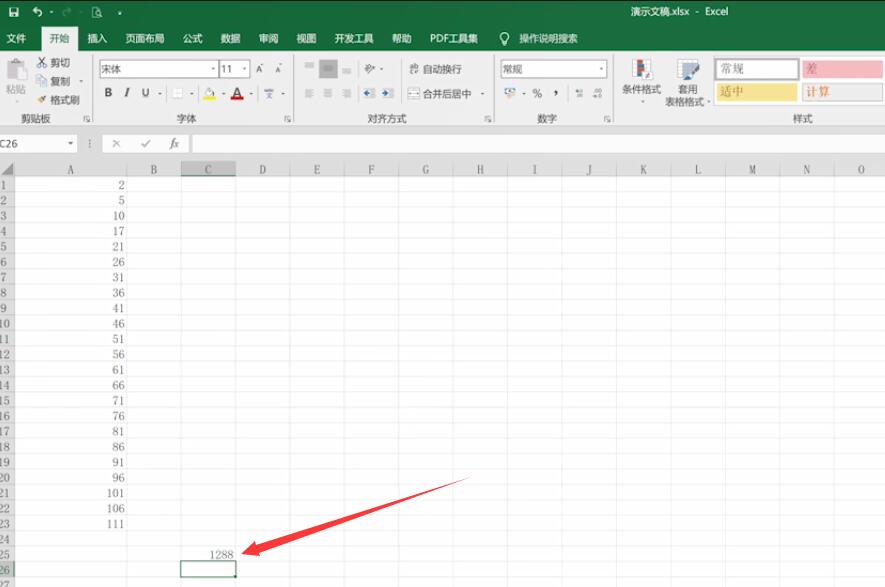
Task: Cut selection using 剪切
Action: click(53, 63)
